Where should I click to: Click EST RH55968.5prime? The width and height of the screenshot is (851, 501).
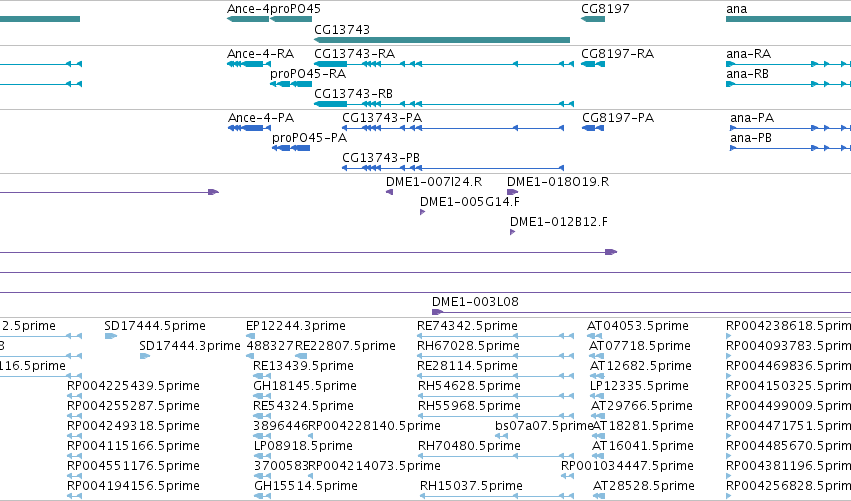[x=495, y=417]
